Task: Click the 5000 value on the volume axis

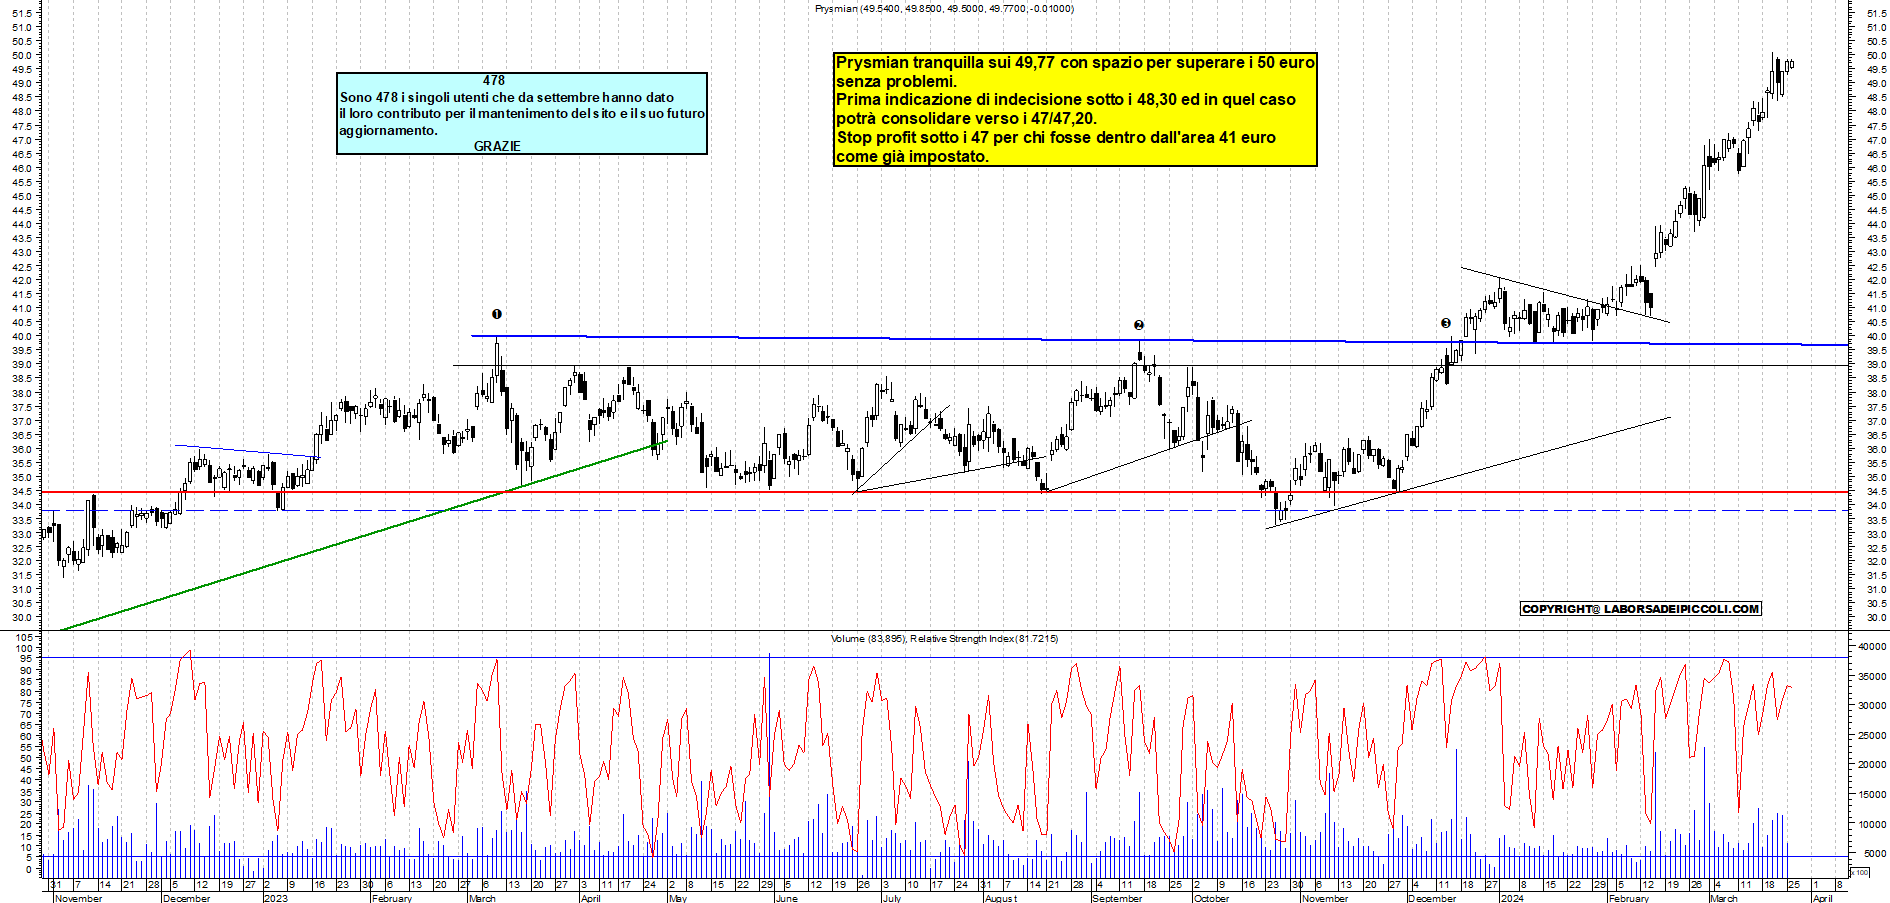Action: (1875, 854)
